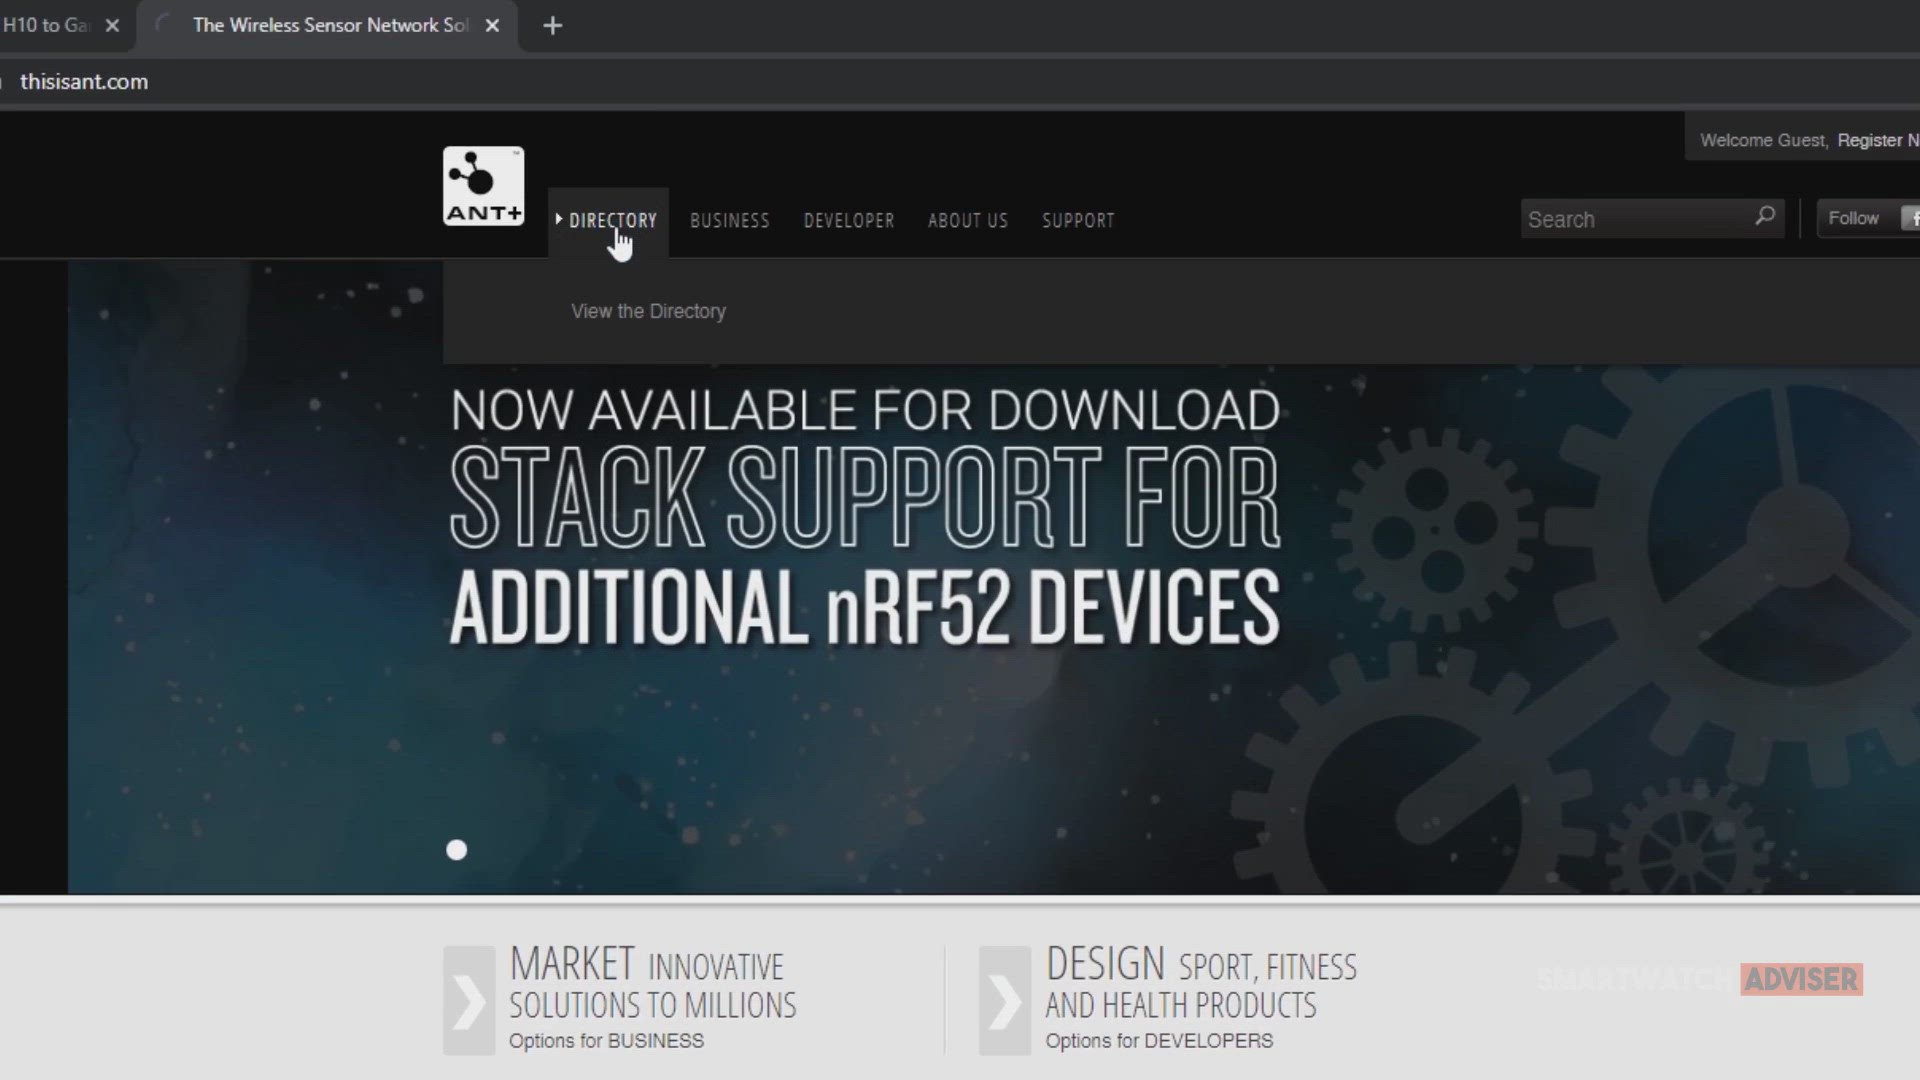Open the SUPPORT menu
The width and height of the screenshot is (1920, 1080).
tap(1078, 220)
